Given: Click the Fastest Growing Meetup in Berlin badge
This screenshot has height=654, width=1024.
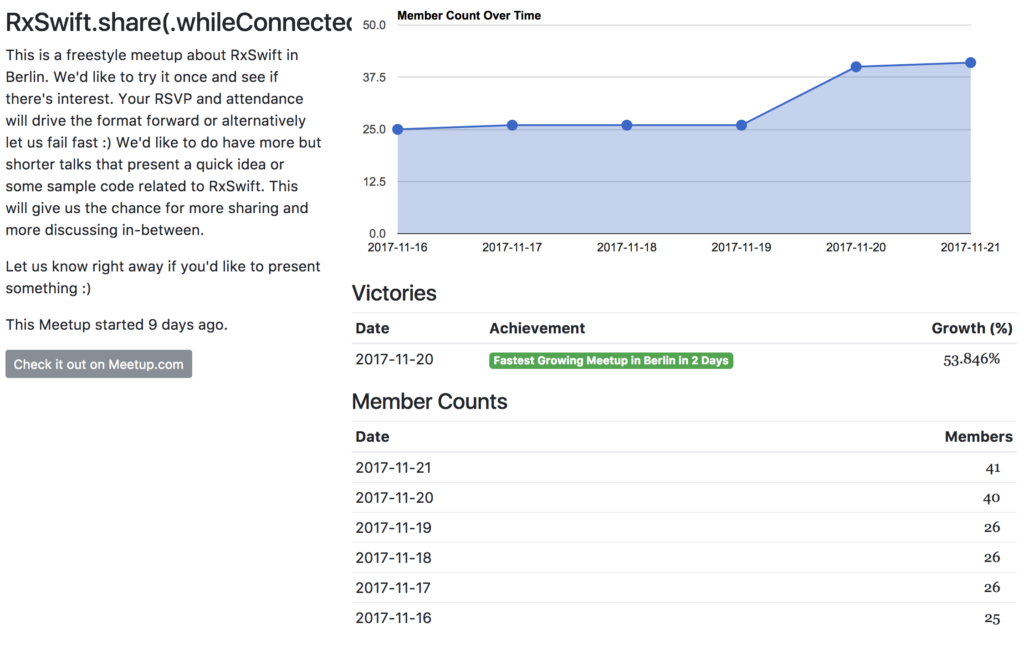Looking at the screenshot, I should point(611,361).
